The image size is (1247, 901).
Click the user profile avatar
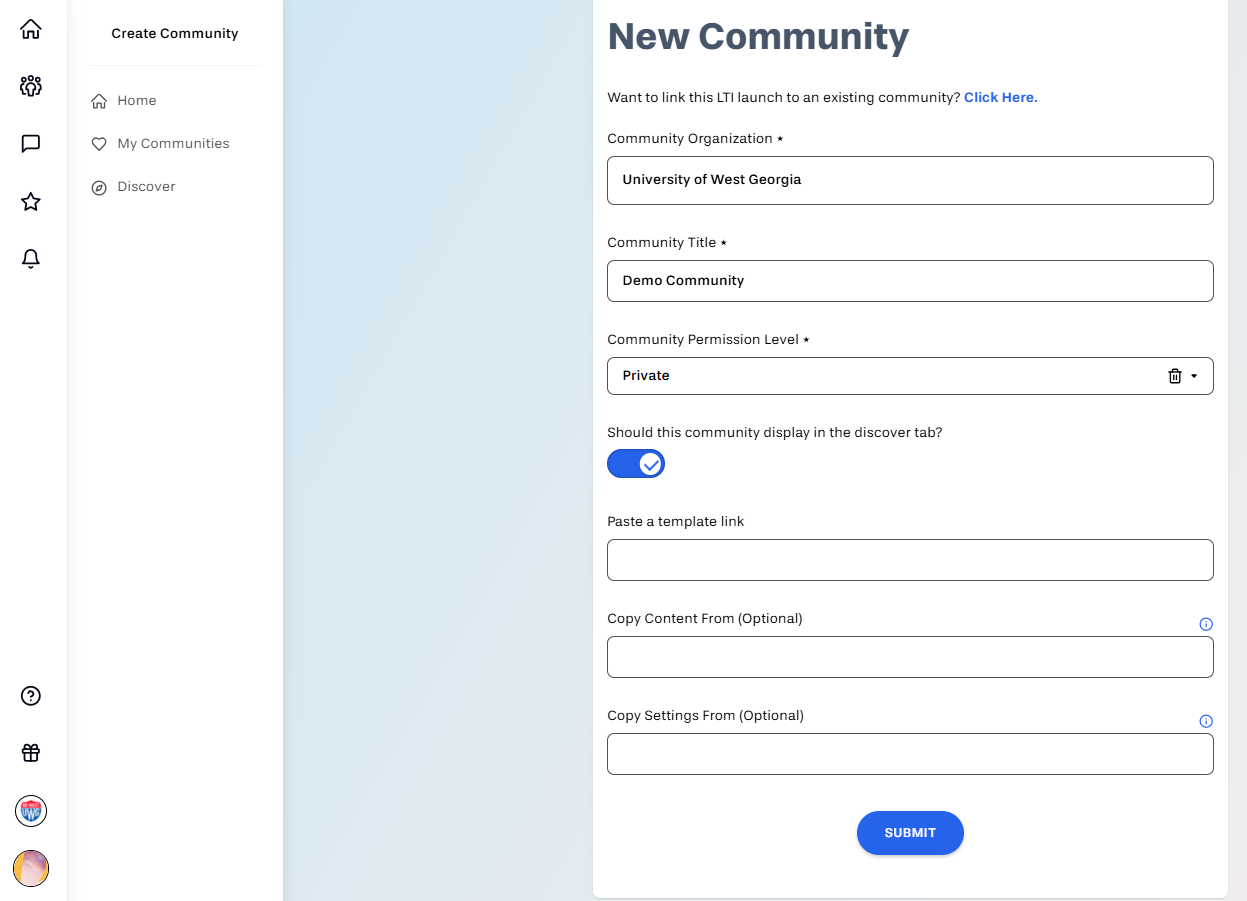coord(31,868)
